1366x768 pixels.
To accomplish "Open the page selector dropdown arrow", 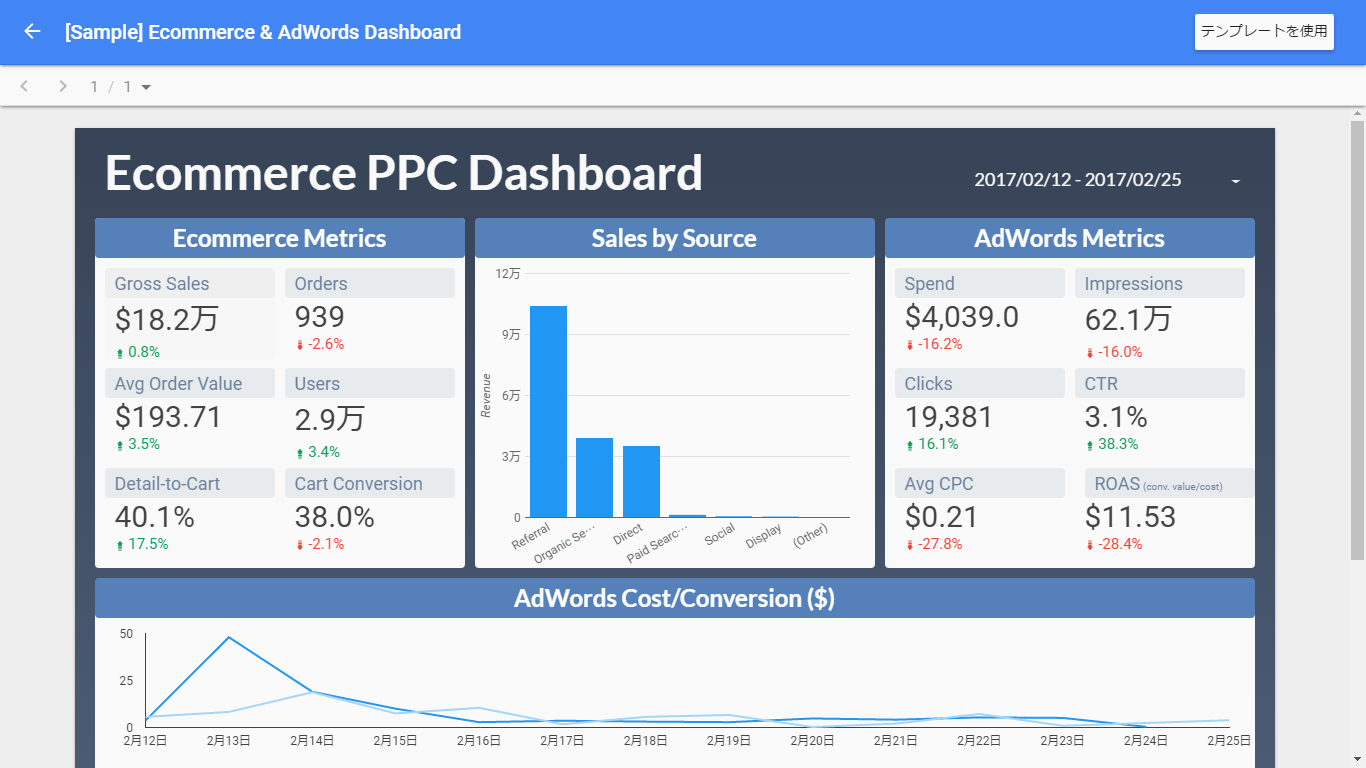I will 146,87.
